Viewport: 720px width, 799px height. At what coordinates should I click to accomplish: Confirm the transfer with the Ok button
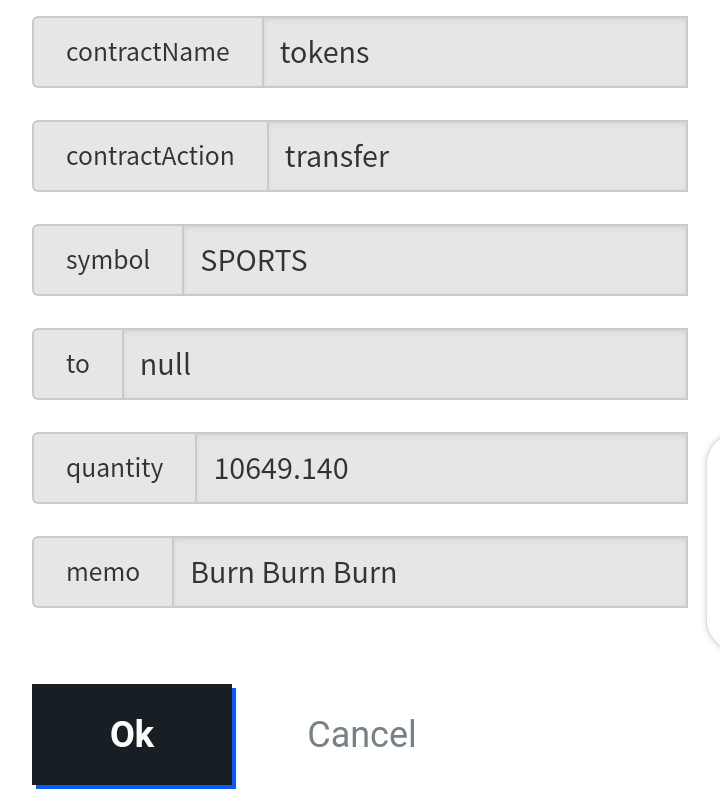[x=132, y=734]
